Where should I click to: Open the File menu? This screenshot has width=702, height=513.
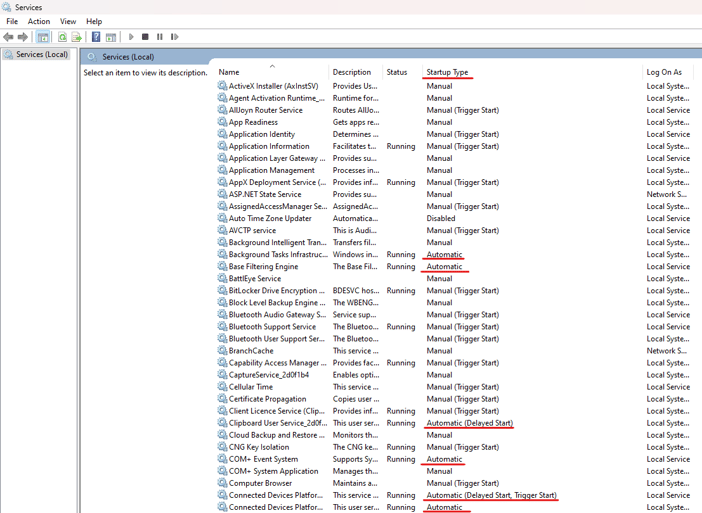point(12,21)
